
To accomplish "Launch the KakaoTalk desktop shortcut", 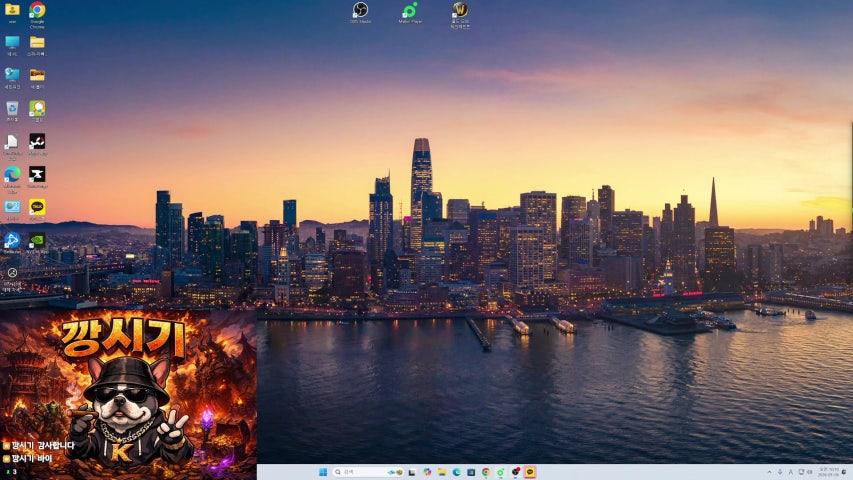I will click(x=37, y=206).
